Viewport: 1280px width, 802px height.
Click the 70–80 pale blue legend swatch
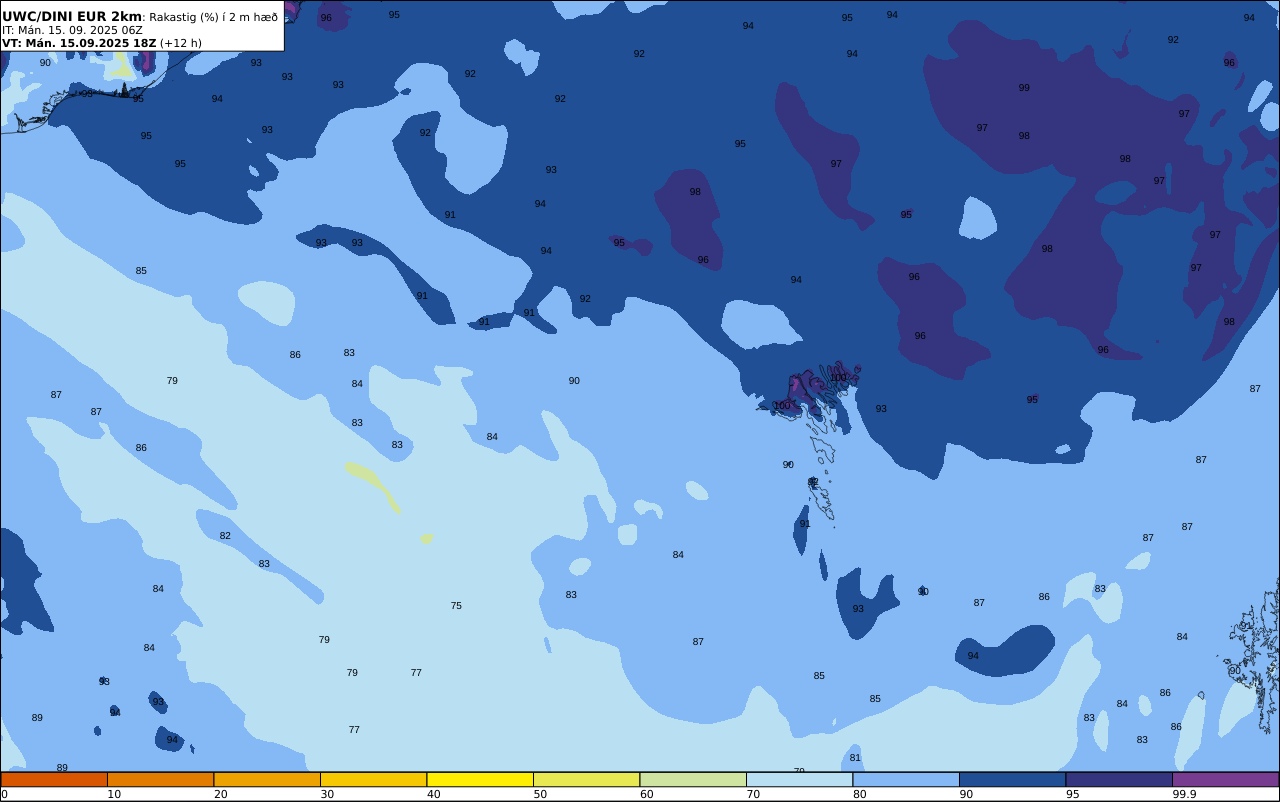(799, 779)
